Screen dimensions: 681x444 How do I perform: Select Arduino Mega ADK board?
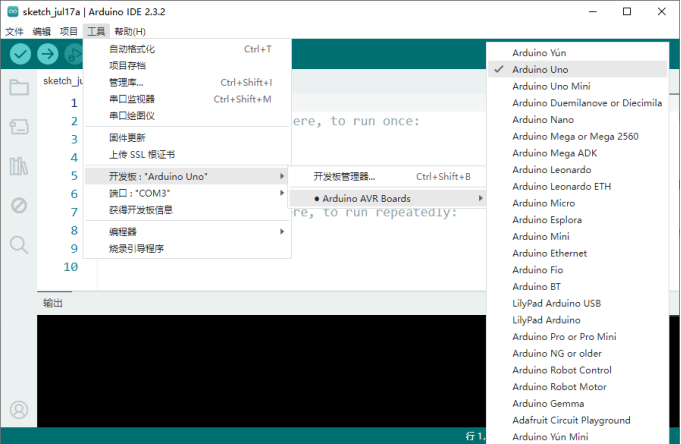(578, 153)
